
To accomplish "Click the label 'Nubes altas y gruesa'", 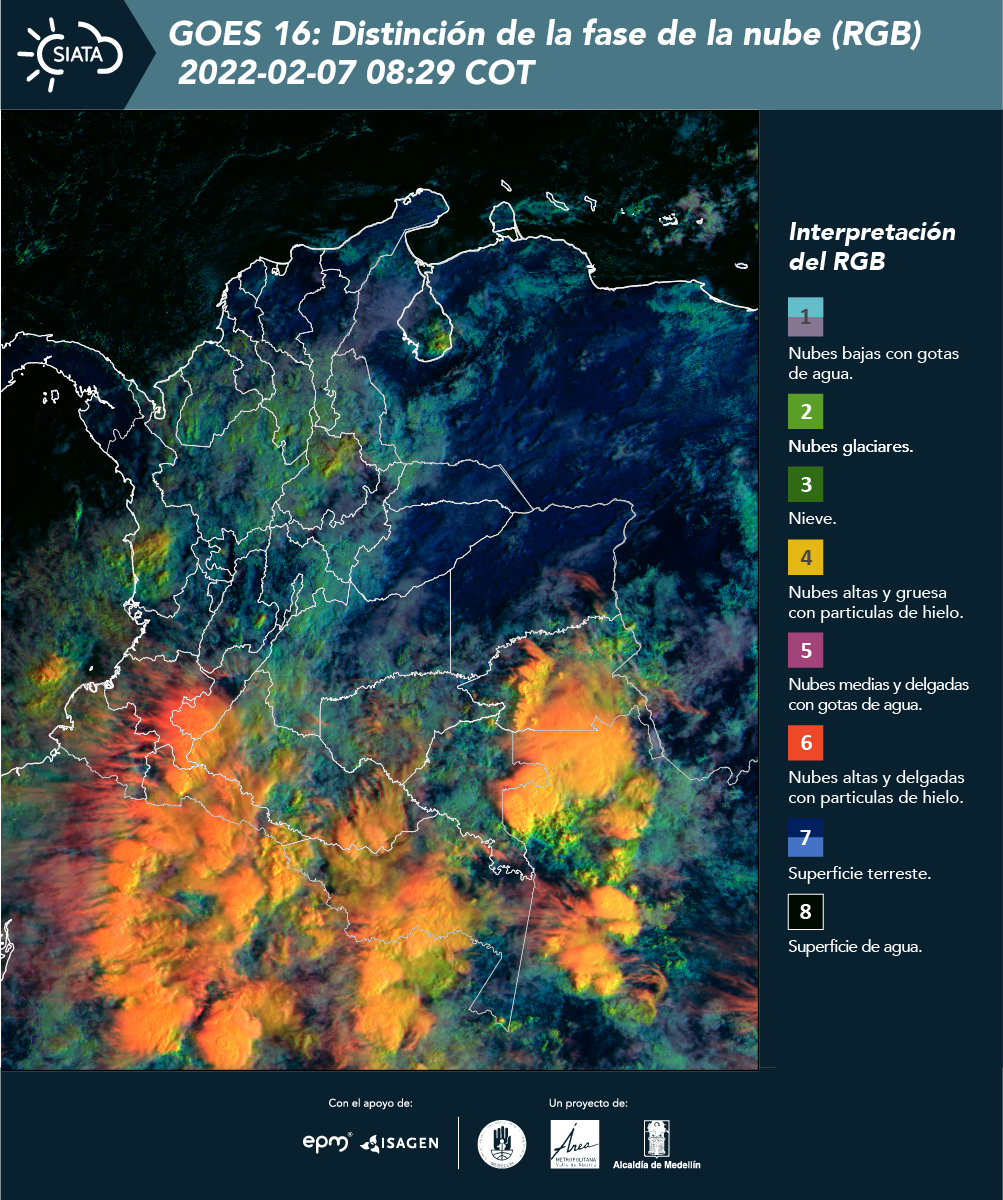I will (867, 592).
